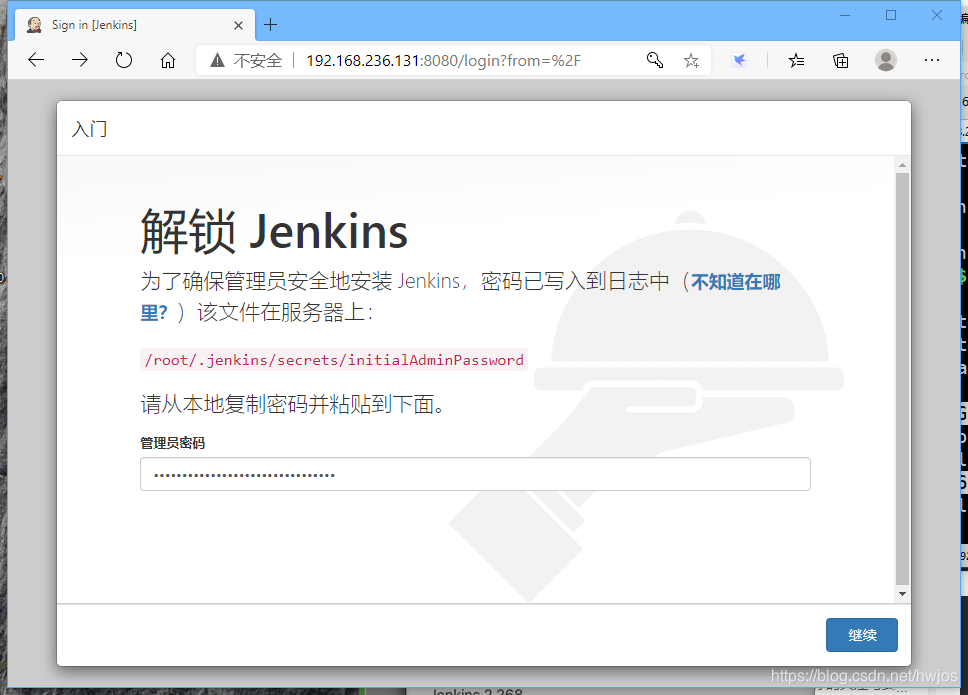Click the 请从本地复制密码并粘贴到下面 instruction text
This screenshot has width=968, height=695.
point(292,404)
